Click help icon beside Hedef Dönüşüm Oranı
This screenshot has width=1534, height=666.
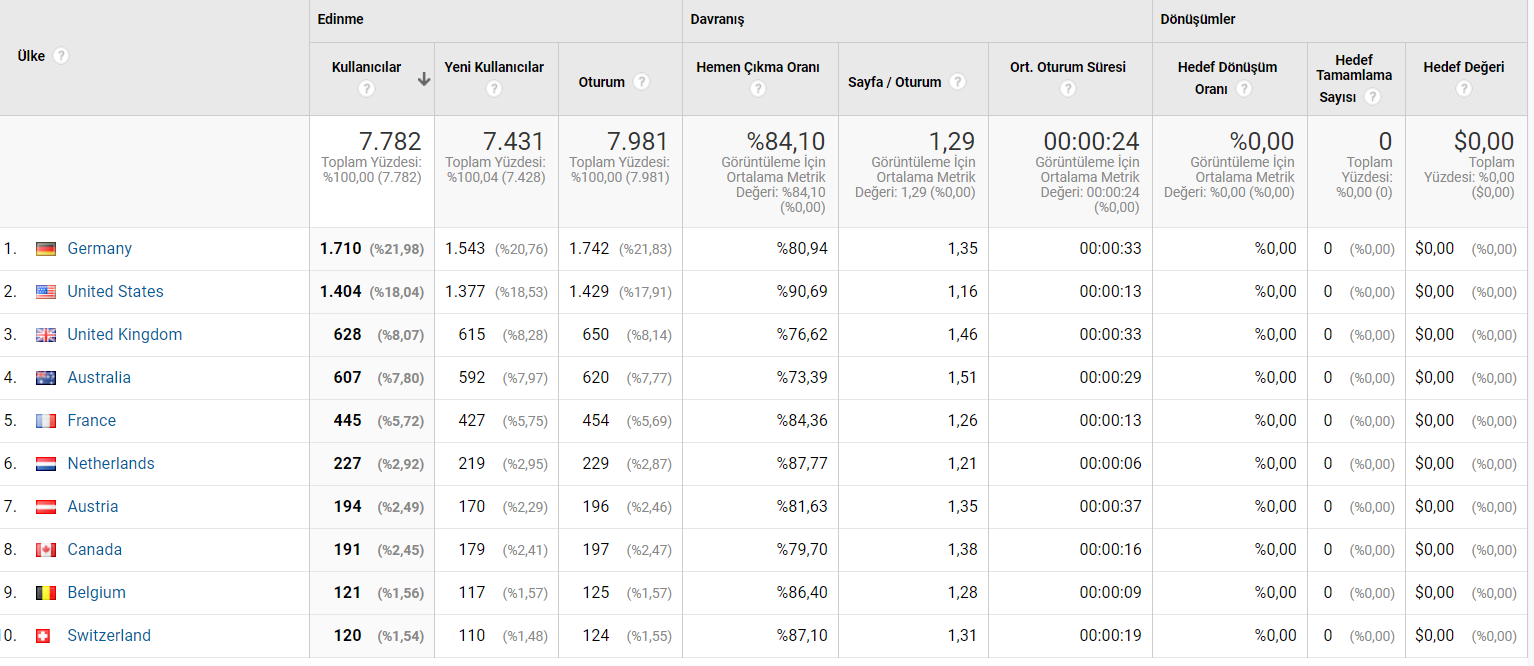[x=1244, y=88]
